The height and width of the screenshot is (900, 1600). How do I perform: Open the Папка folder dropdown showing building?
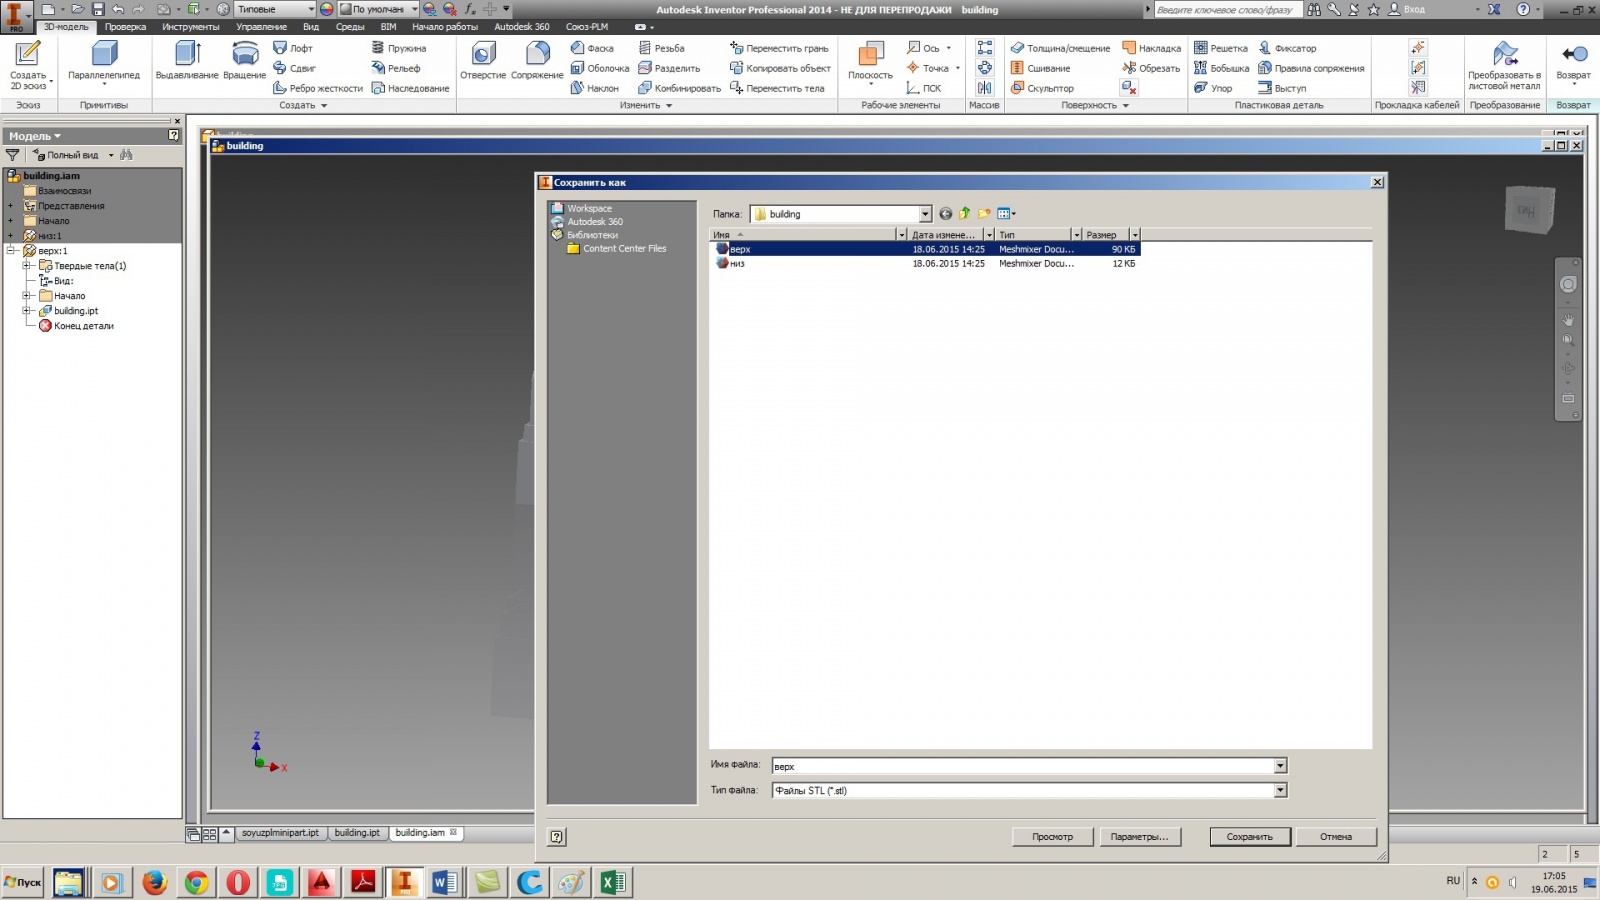[925, 214]
